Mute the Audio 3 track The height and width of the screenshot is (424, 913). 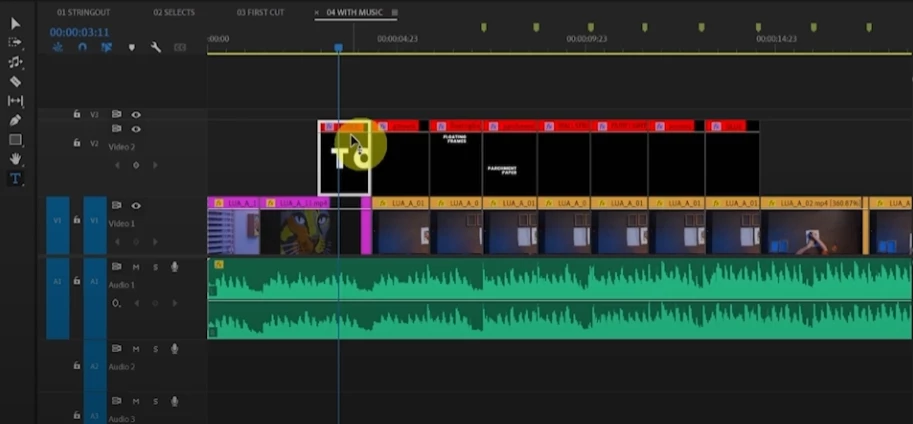136,401
